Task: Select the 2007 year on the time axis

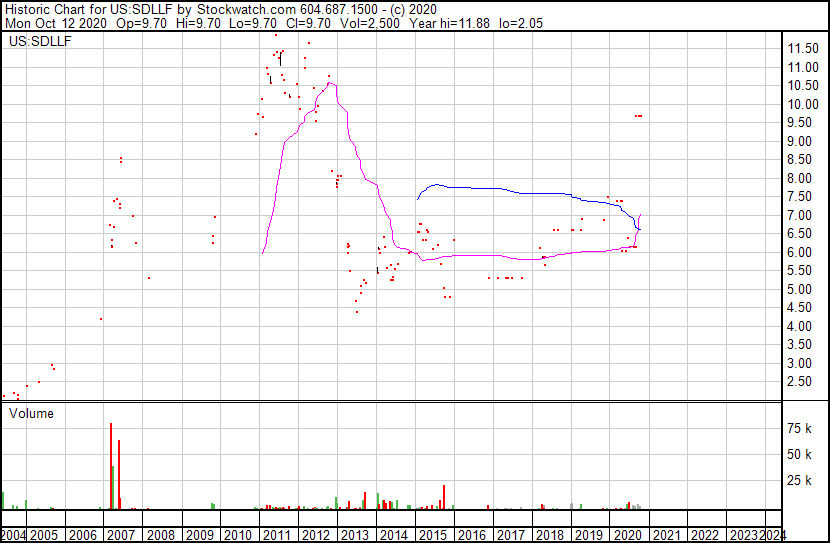Action: 121,535
